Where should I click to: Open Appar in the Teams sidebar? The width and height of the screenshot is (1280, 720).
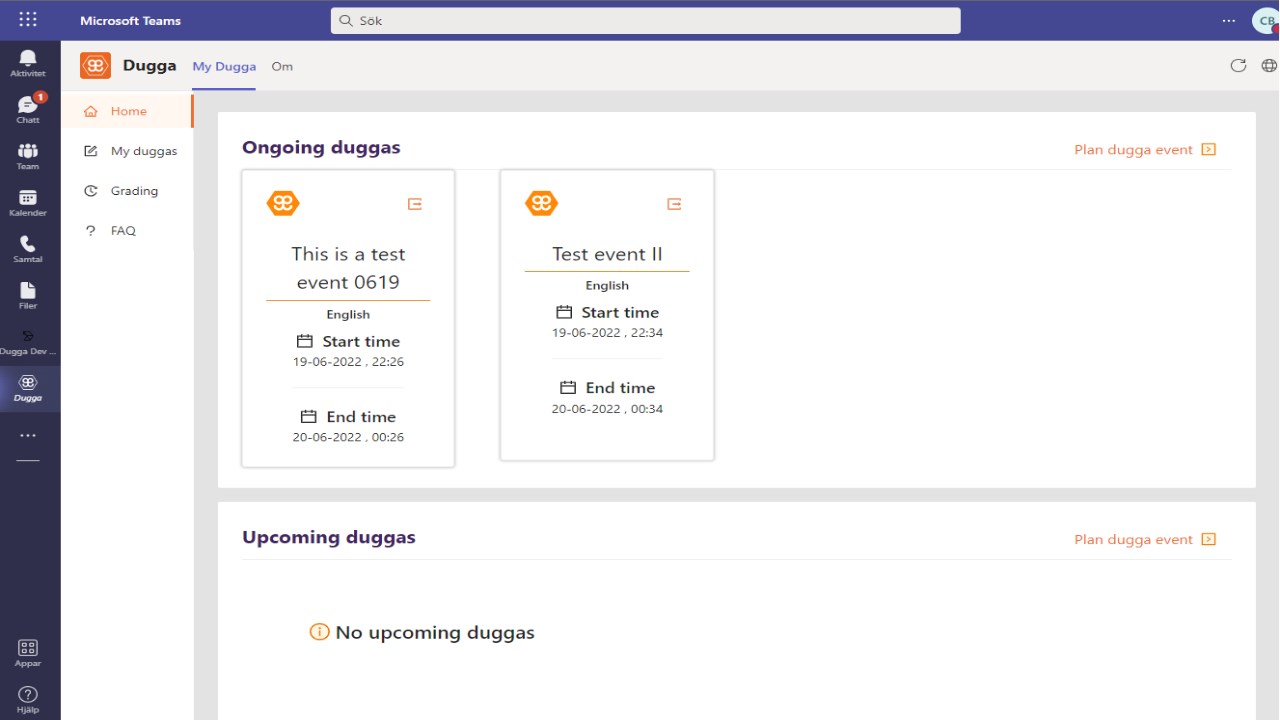(28, 653)
